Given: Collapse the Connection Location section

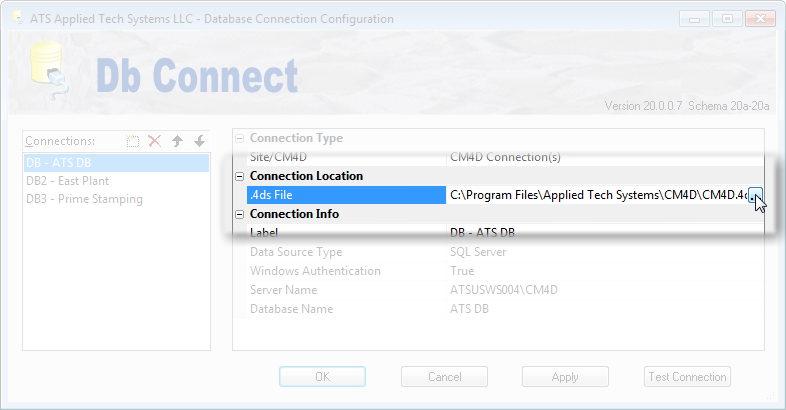Looking at the screenshot, I should [x=240, y=176].
